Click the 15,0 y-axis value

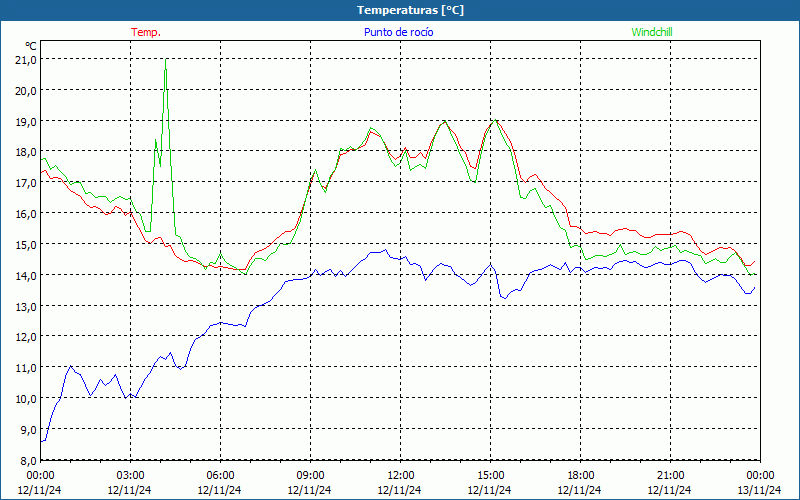(27, 244)
